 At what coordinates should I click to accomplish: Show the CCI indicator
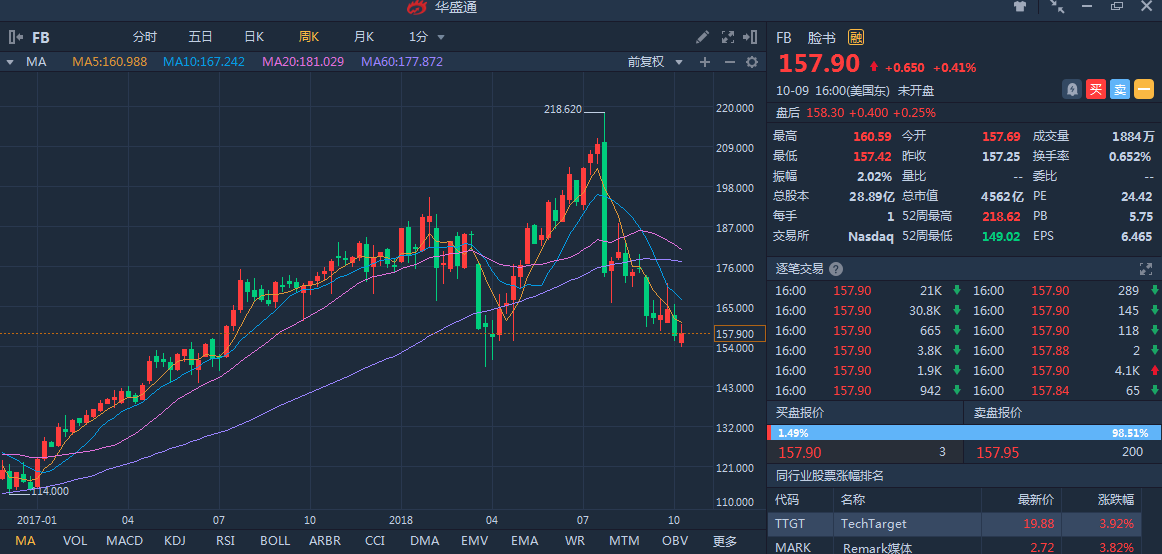[x=376, y=541]
